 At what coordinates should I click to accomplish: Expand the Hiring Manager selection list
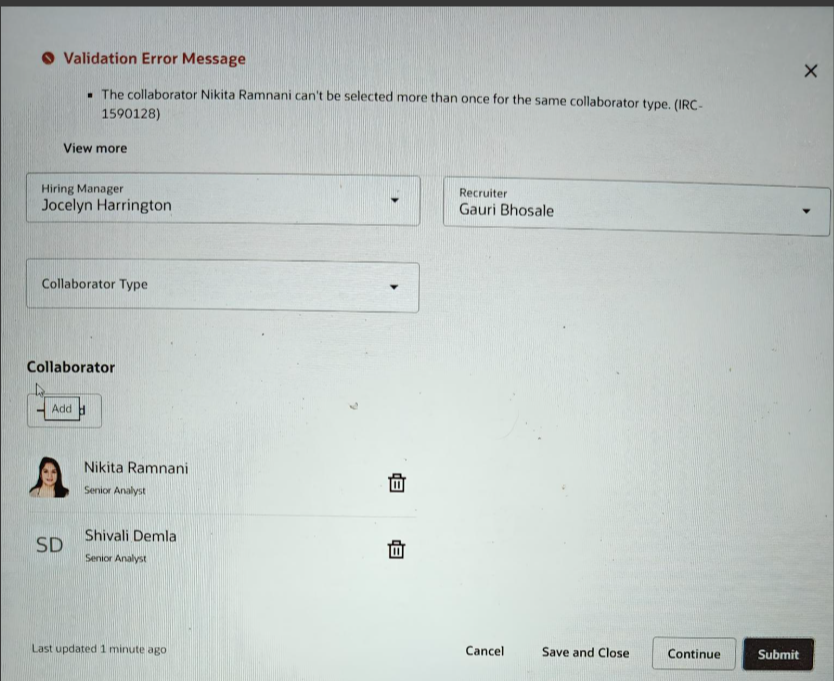point(395,200)
